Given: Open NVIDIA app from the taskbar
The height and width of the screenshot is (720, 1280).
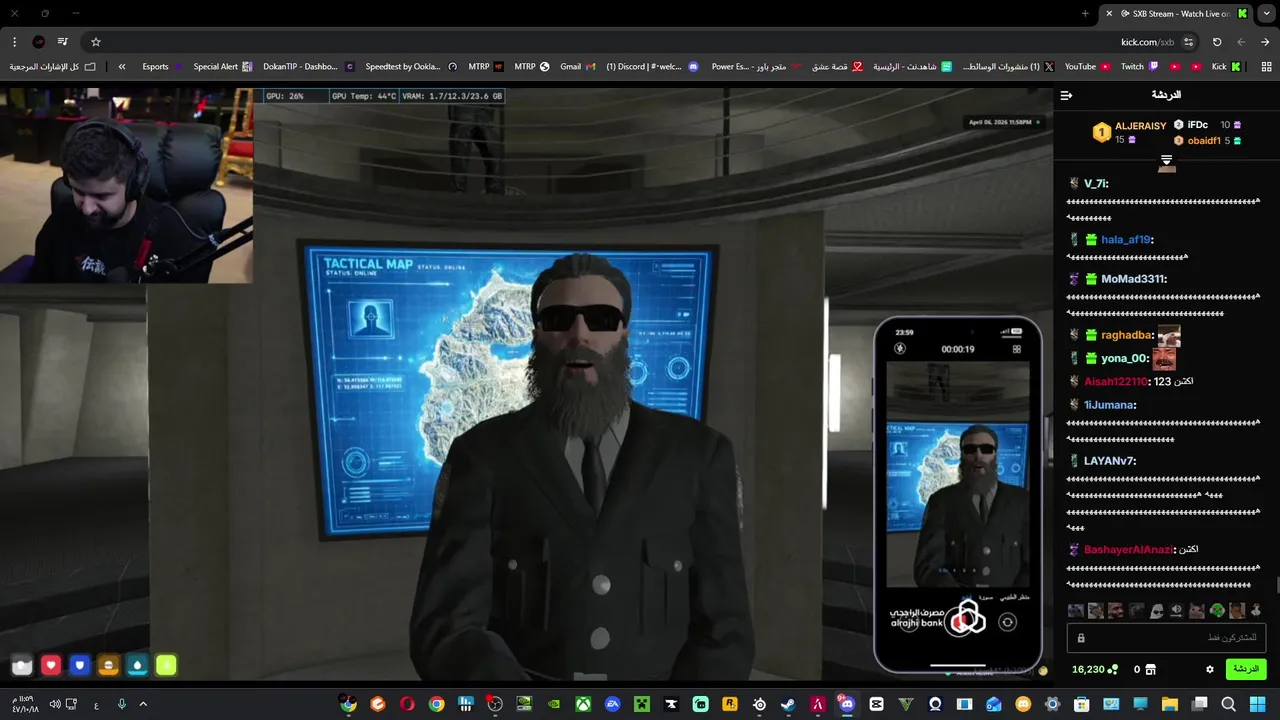Looking at the screenshot, I should click(x=554, y=704).
